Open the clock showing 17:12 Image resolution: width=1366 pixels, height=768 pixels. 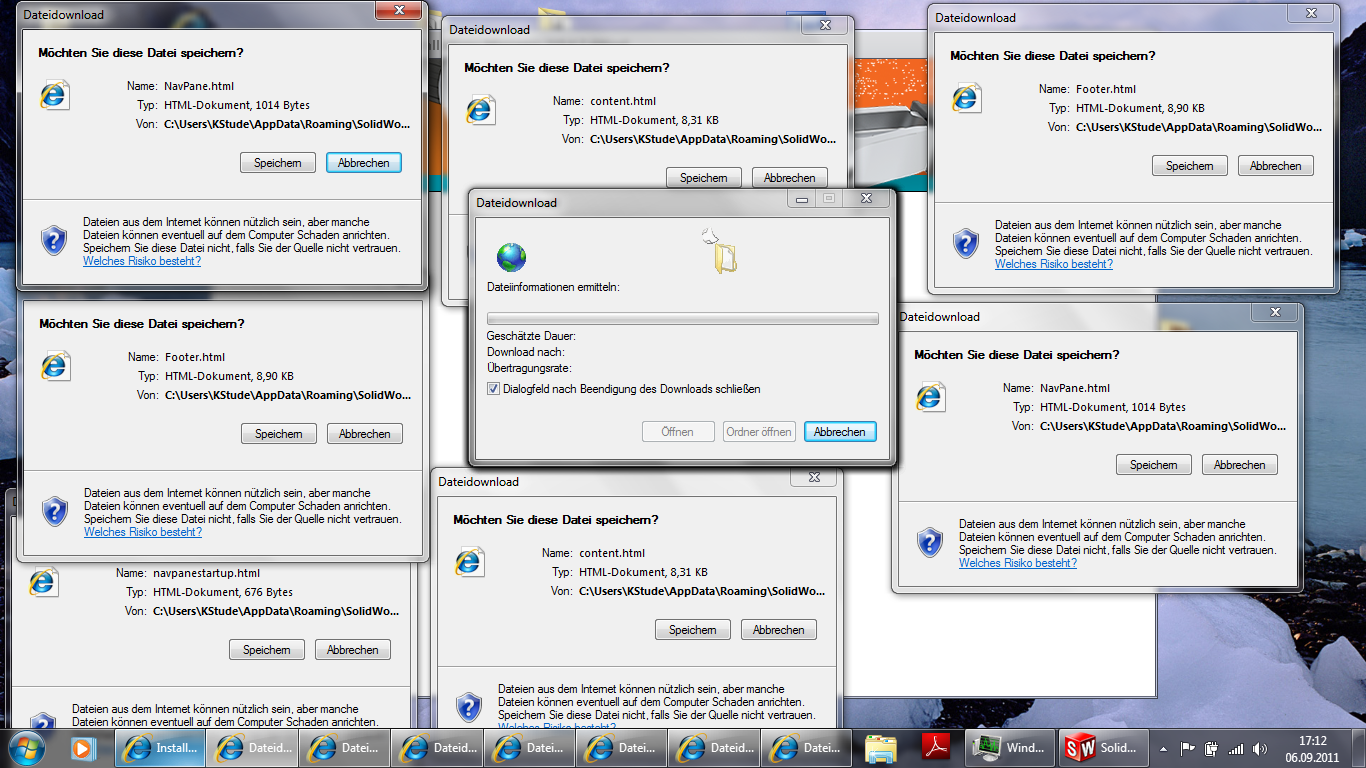1313,748
